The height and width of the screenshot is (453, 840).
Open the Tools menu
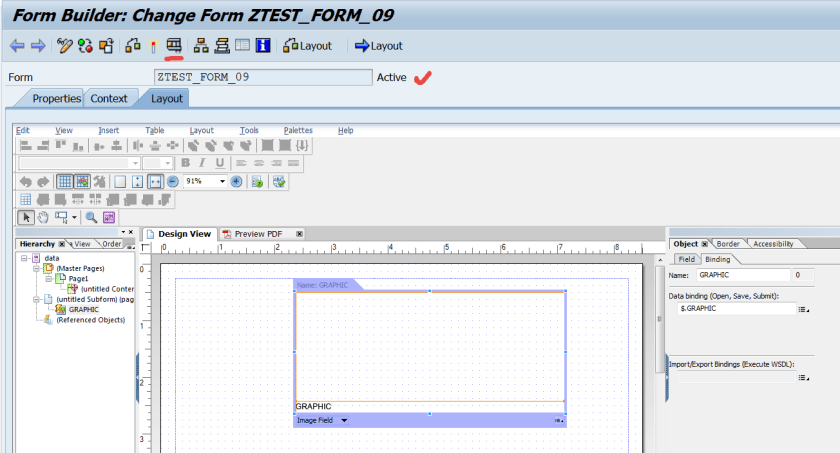tap(249, 130)
